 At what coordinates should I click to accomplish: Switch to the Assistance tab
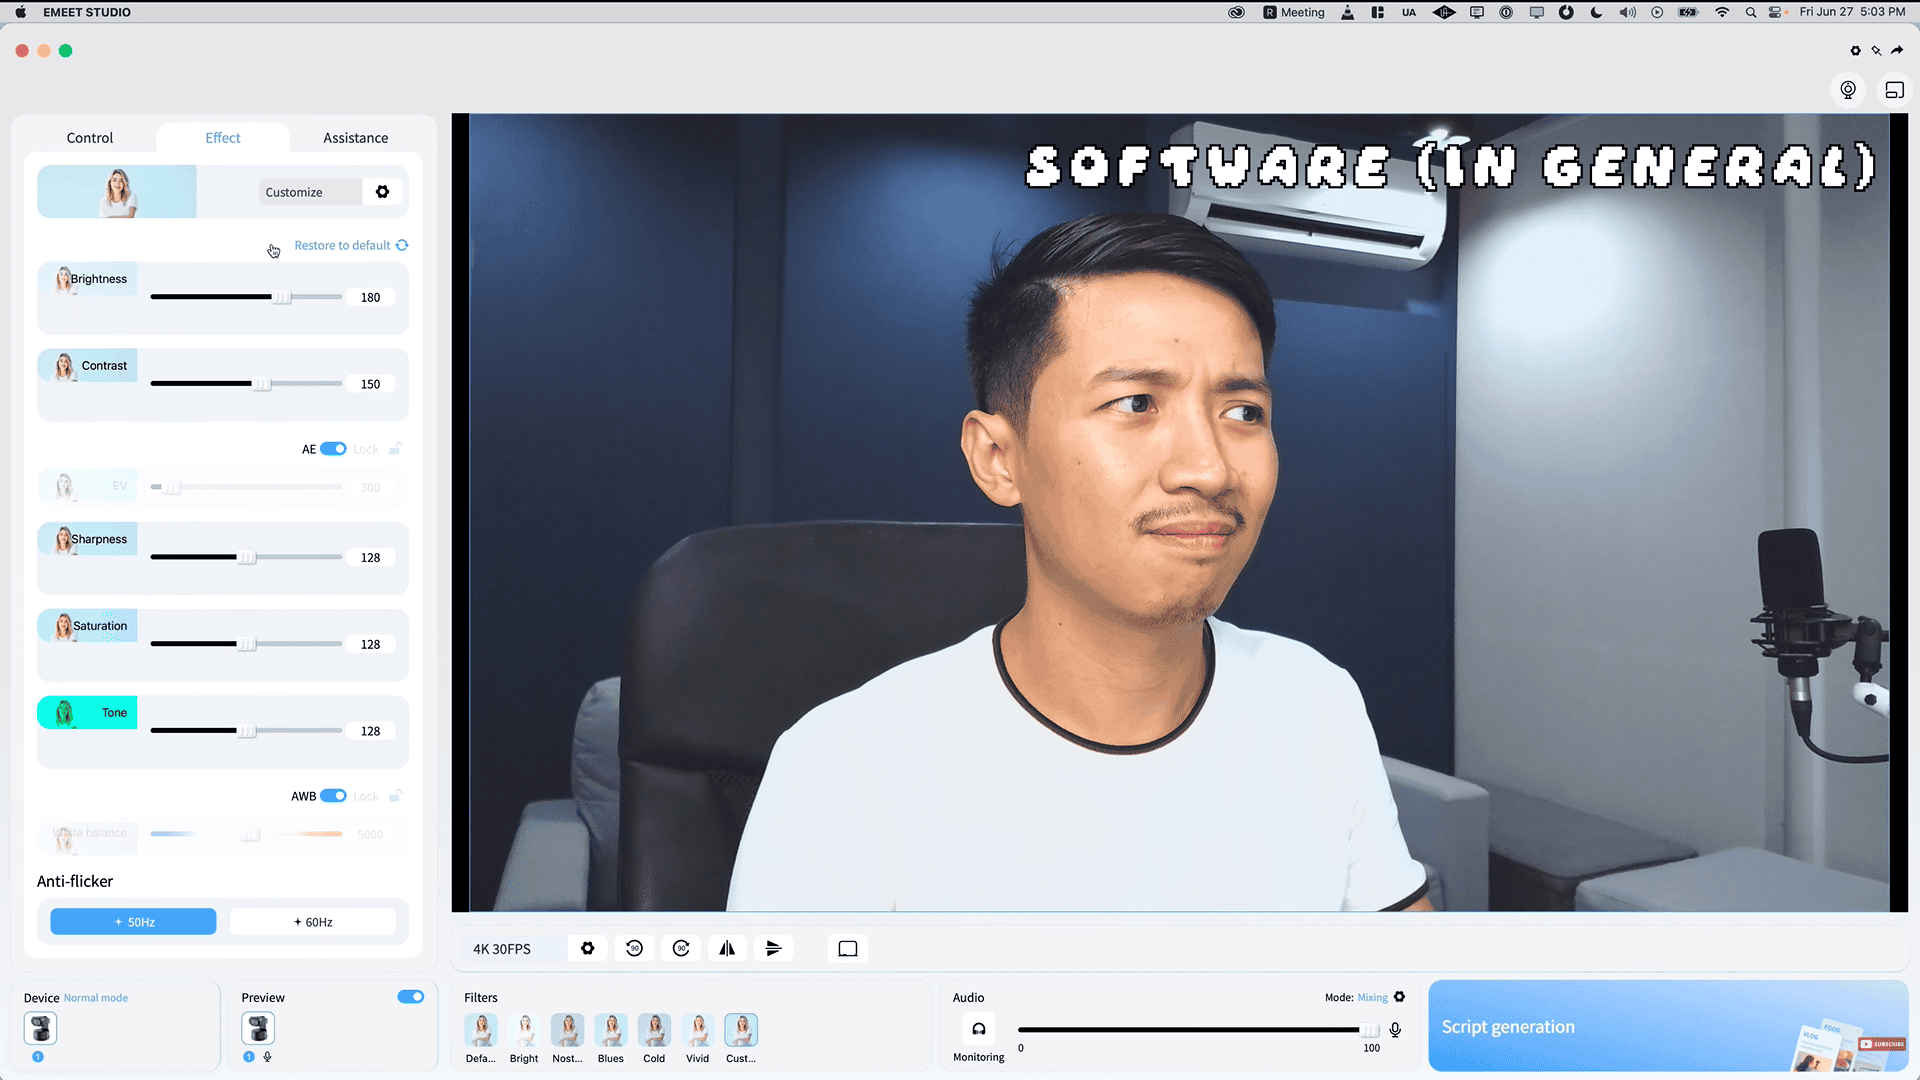(x=355, y=138)
